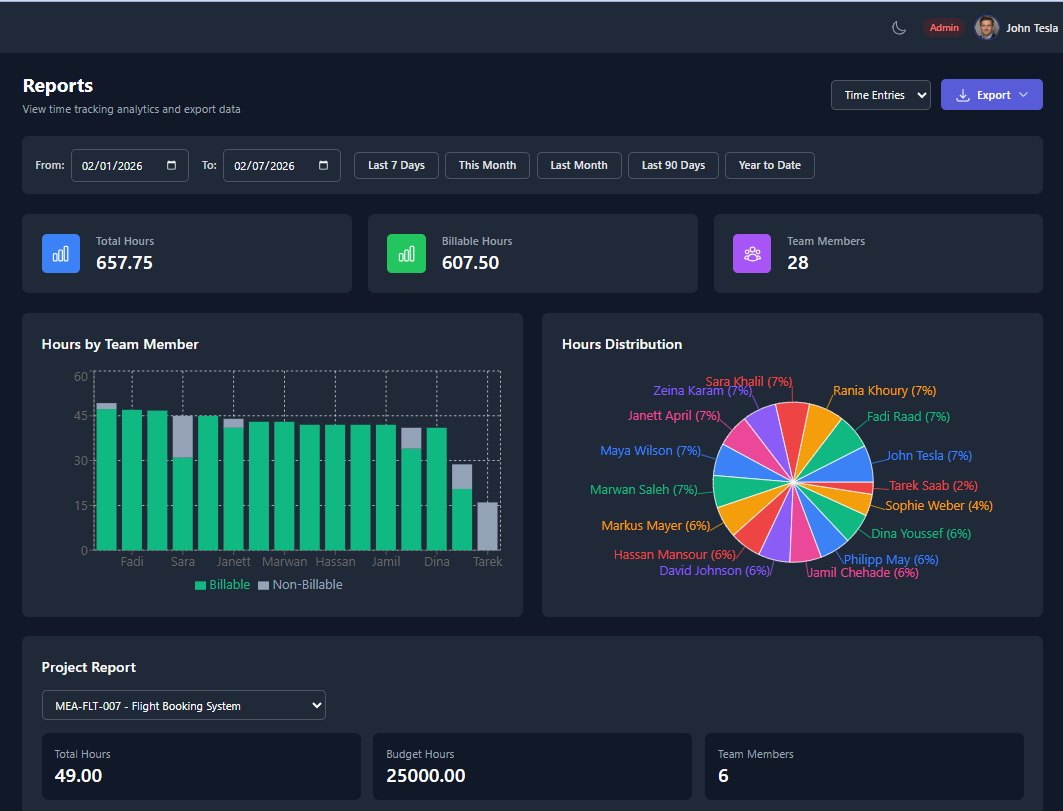Click the red Admin badge

pyautogui.click(x=944, y=27)
